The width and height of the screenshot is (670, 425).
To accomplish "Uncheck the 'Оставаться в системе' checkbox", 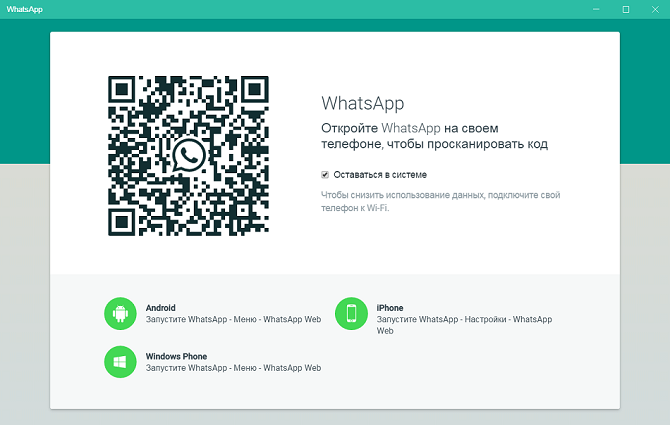I will coord(325,175).
